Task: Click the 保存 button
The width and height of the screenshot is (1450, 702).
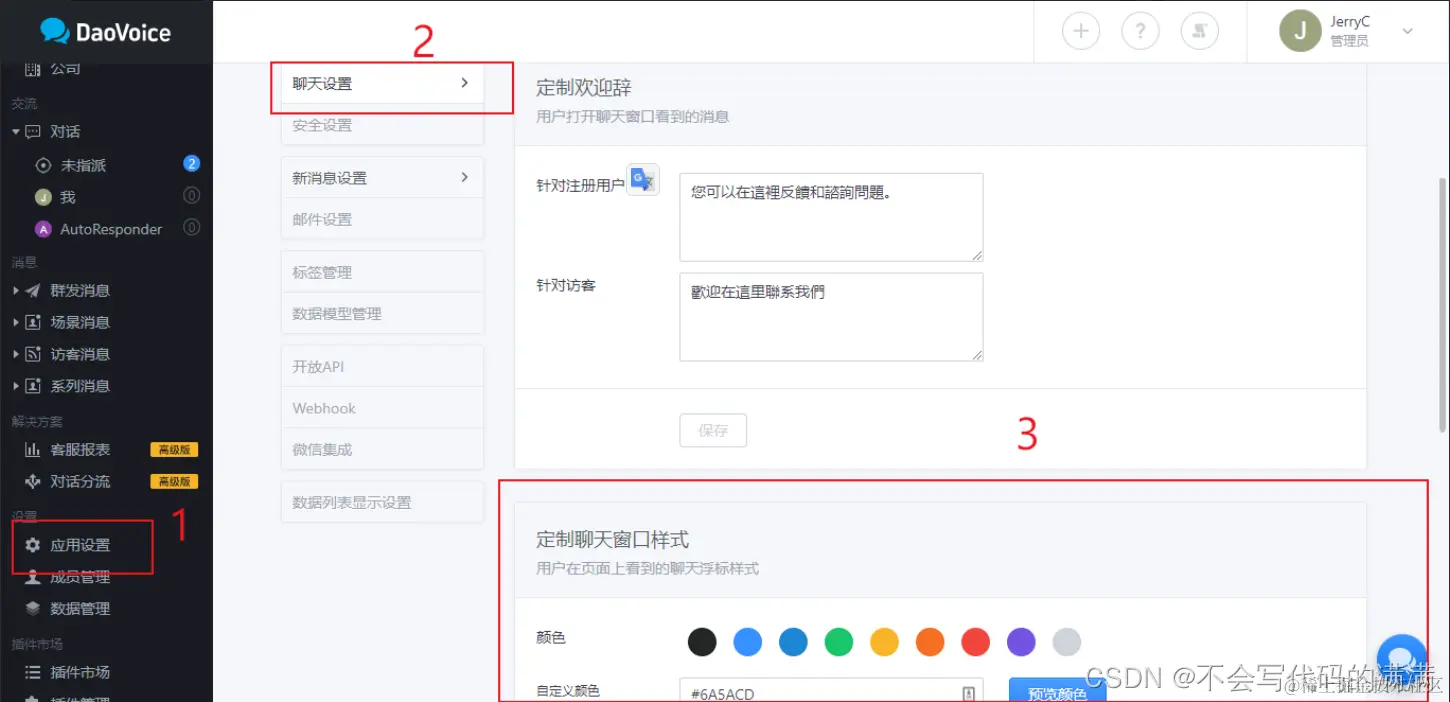Action: pyautogui.click(x=713, y=430)
